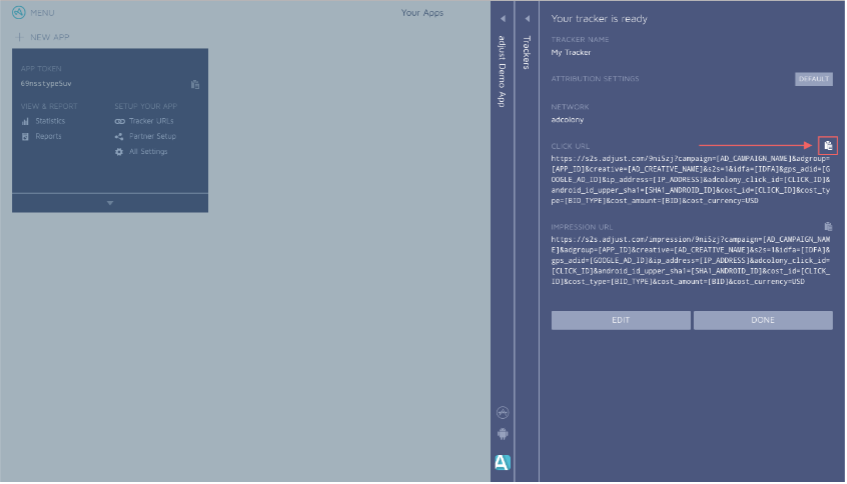This screenshot has width=847, height=484.
Task: Collapse the adjust Demo App panel arrow
Action: [502, 18]
